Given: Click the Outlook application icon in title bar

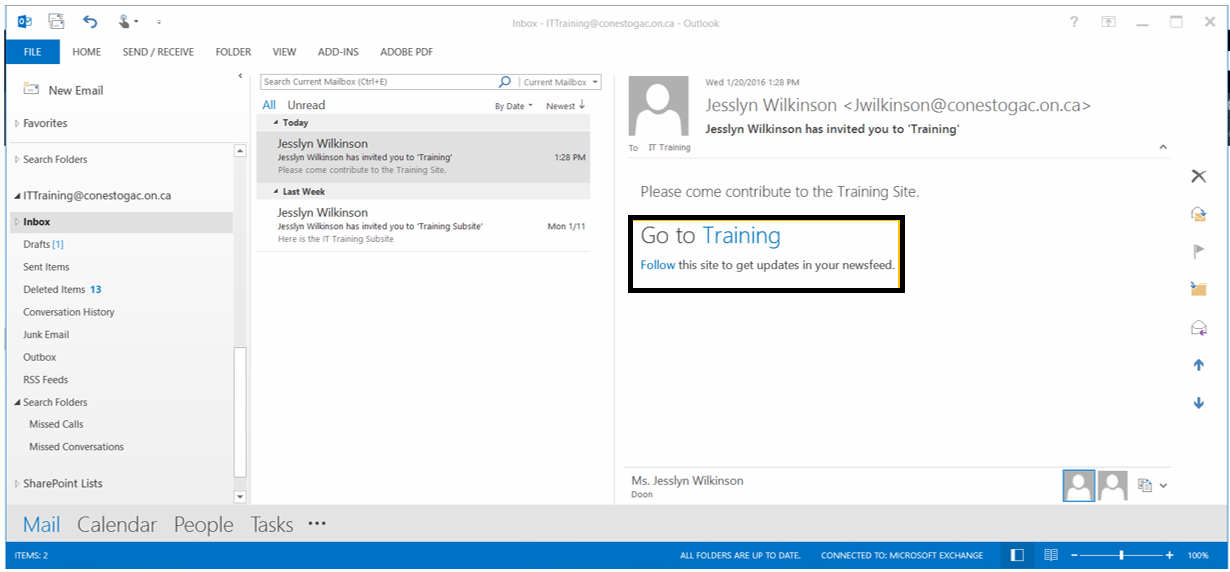Looking at the screenshot, I should 25,21.
